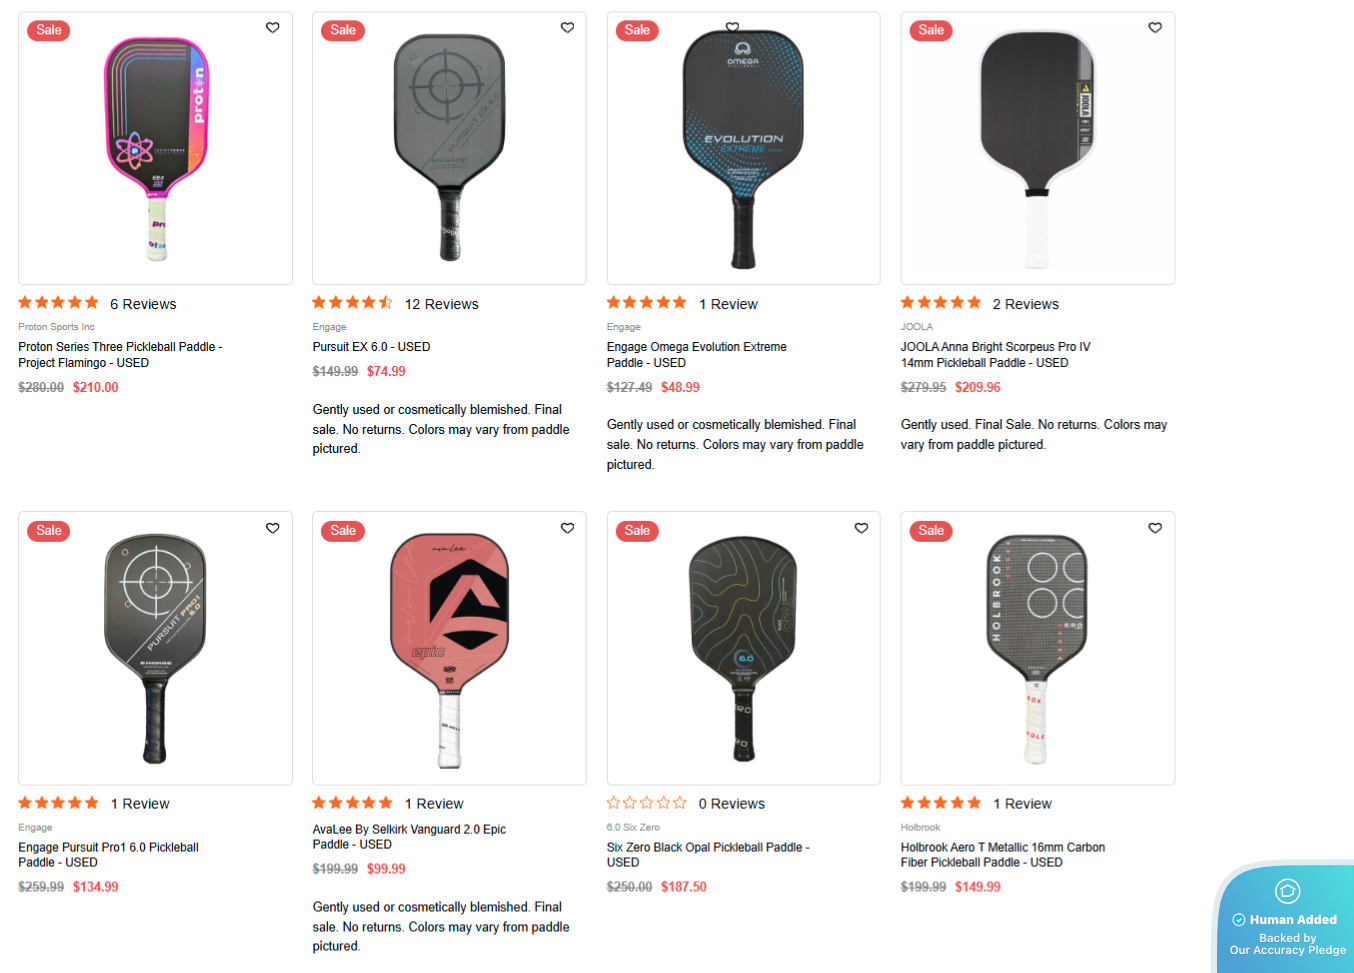Open Engage Omega Evolution Extreme Paddle link
Viewport: 1354px width, 973px height.
tap(696, 355)
